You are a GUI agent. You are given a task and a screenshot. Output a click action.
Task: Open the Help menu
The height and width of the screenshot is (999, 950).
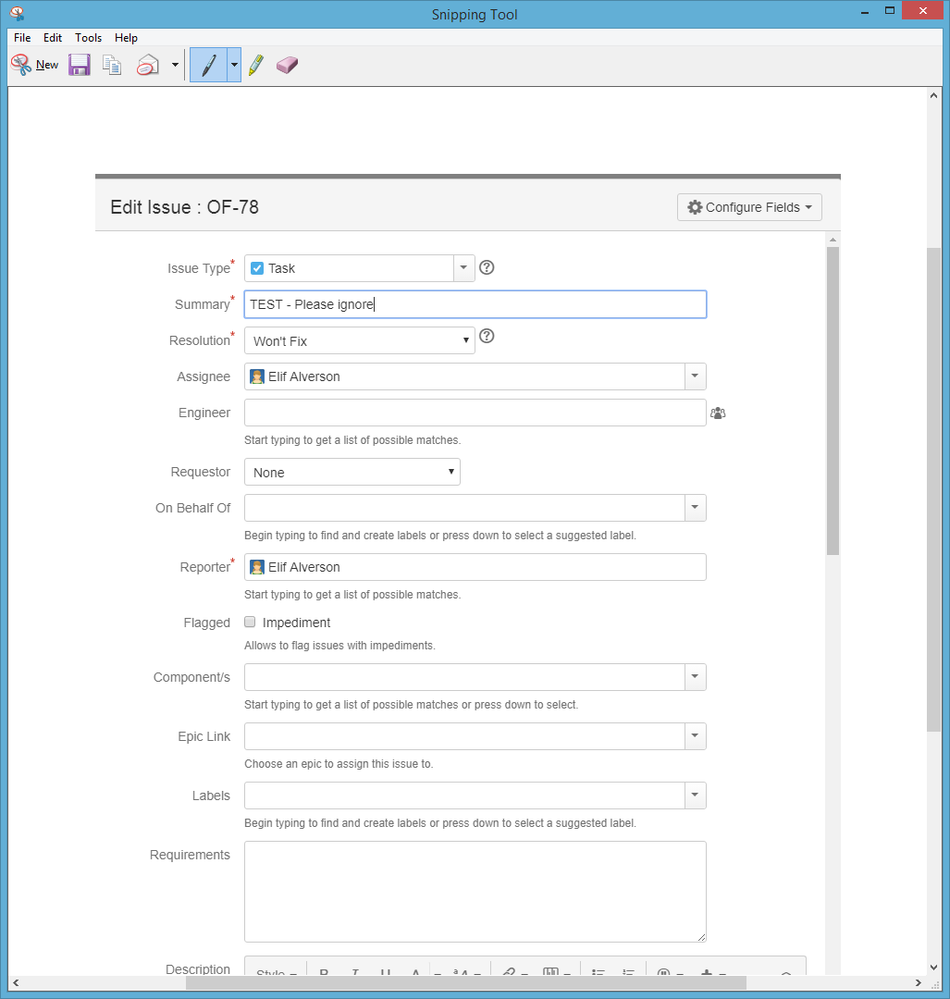(126, 38)
